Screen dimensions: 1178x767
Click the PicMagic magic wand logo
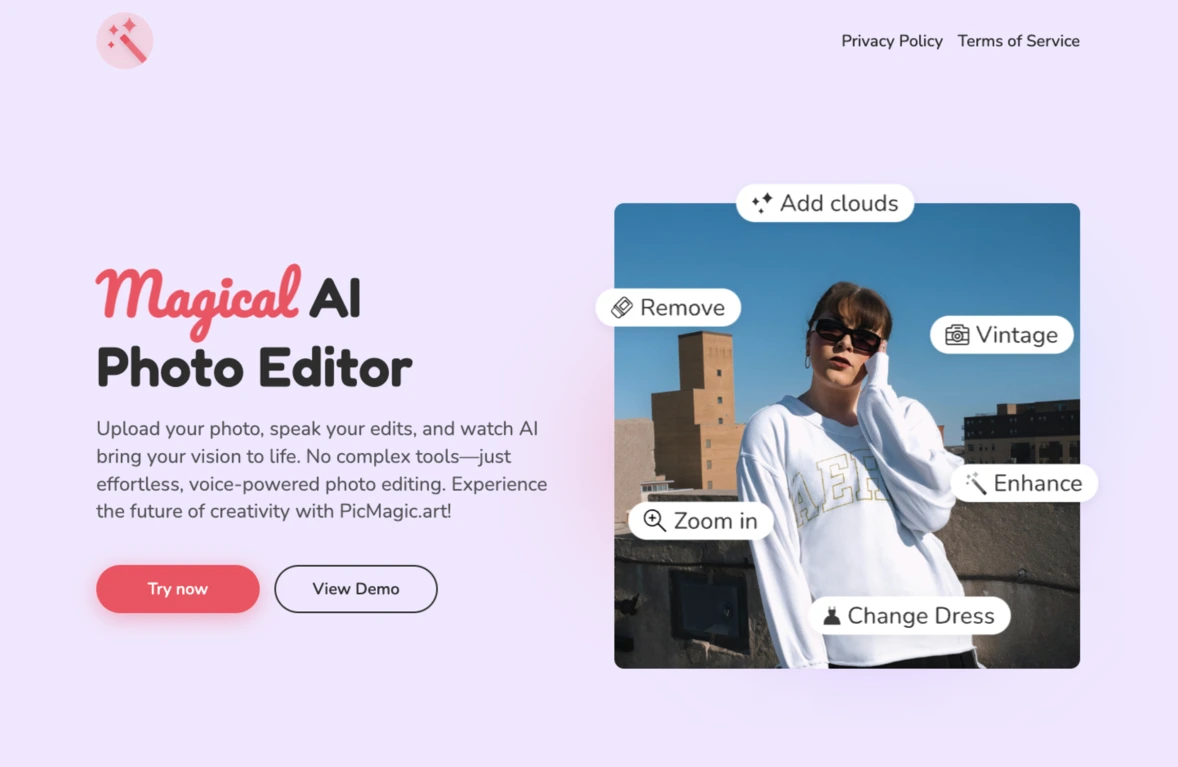(125, 41)
